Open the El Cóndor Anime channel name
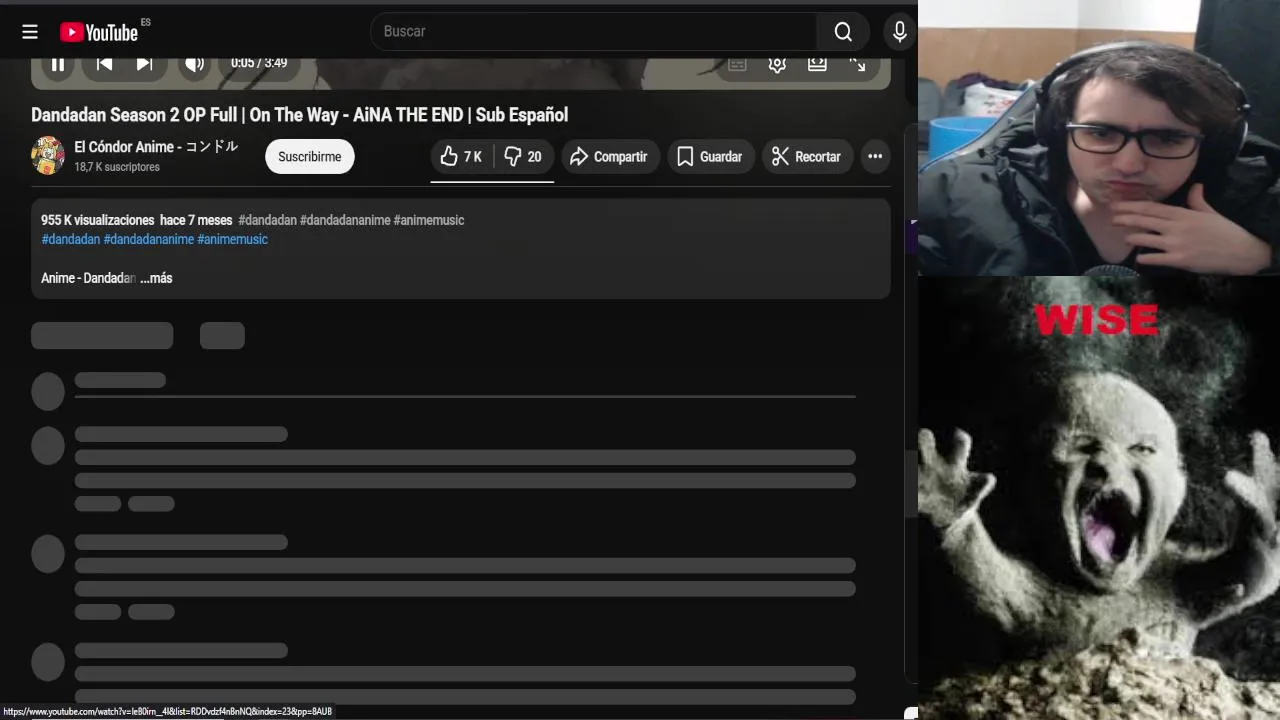 tap(156, 147)
